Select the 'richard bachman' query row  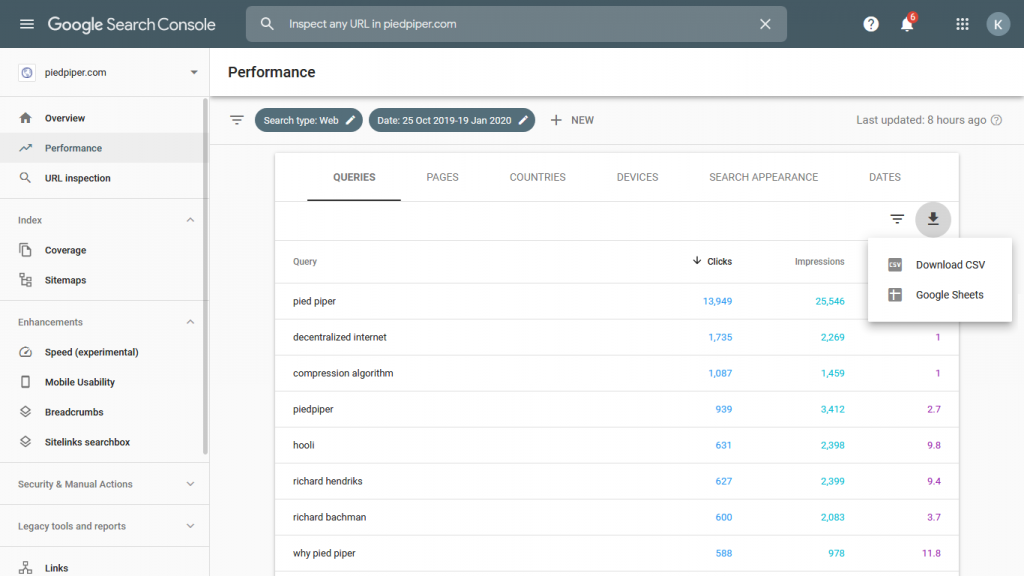click(616, 517)
